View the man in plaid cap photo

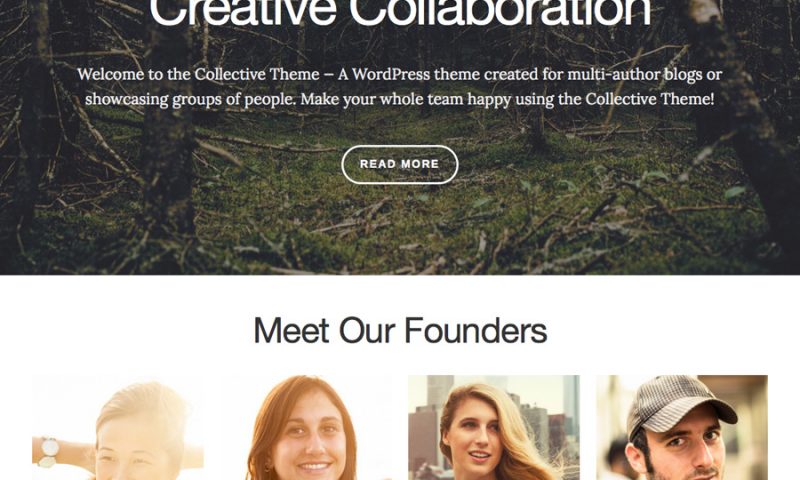click(682, 427)
